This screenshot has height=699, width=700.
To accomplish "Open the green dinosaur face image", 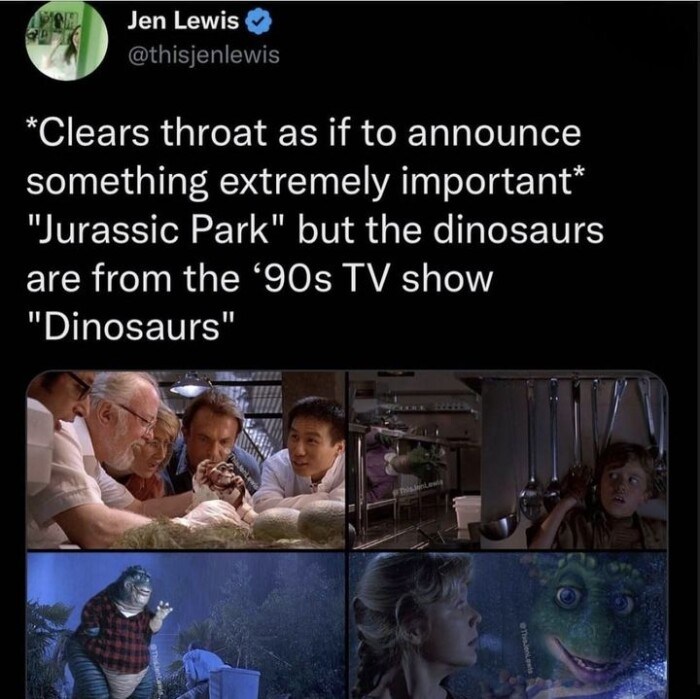I will pyautogui.click(x=508, y=625).
